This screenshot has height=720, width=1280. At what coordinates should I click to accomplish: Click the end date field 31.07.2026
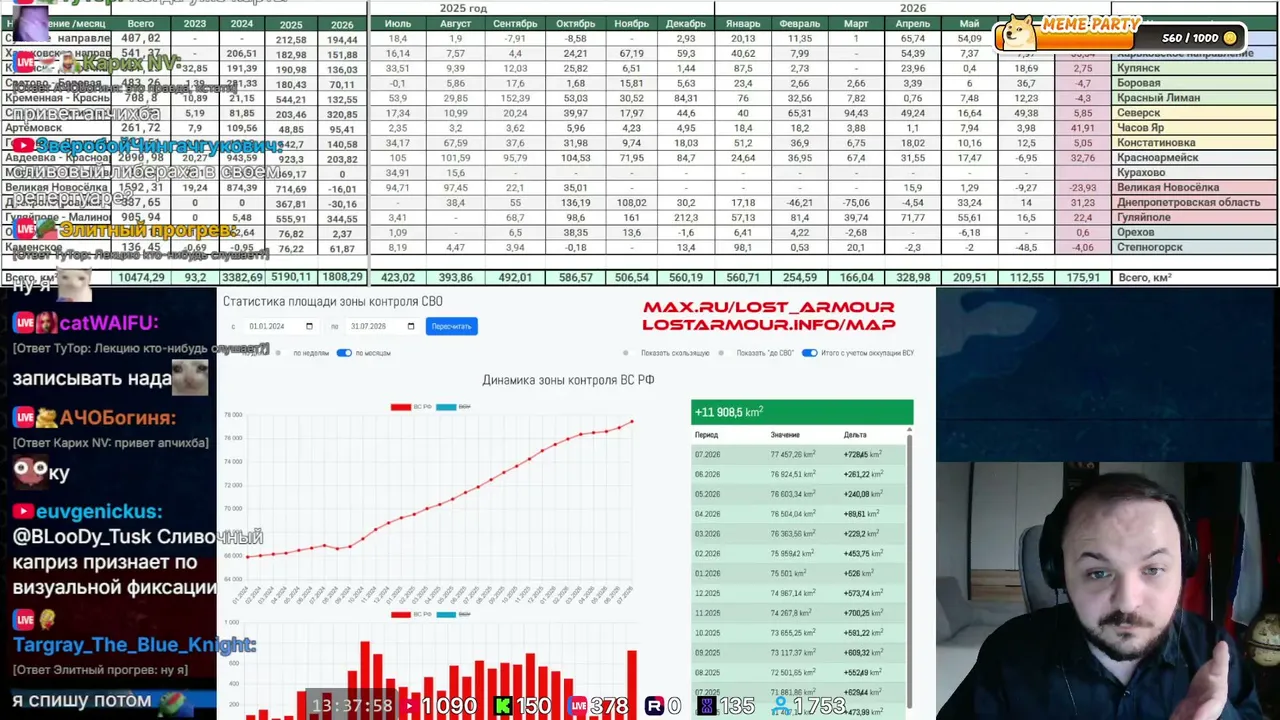click(381, 326)
